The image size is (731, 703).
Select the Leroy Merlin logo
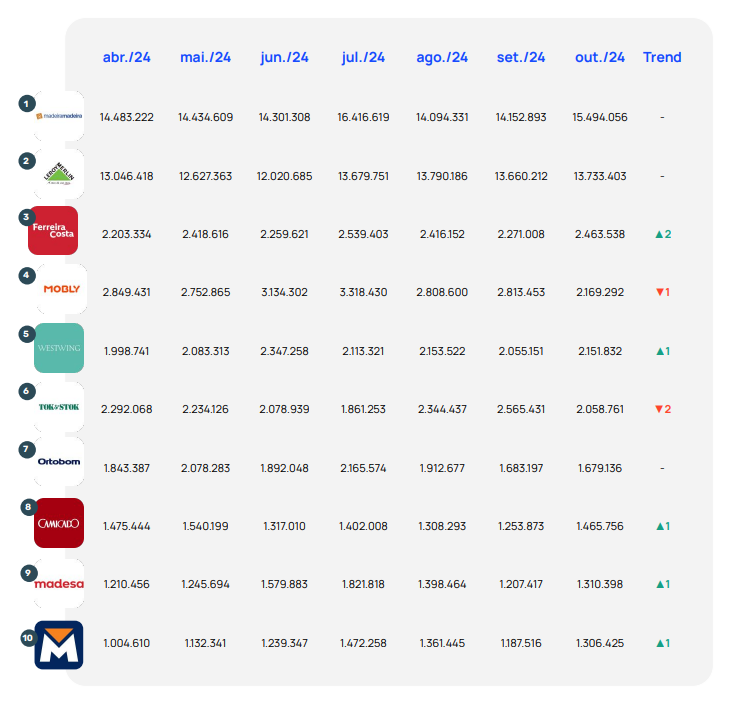click(59, 175)
